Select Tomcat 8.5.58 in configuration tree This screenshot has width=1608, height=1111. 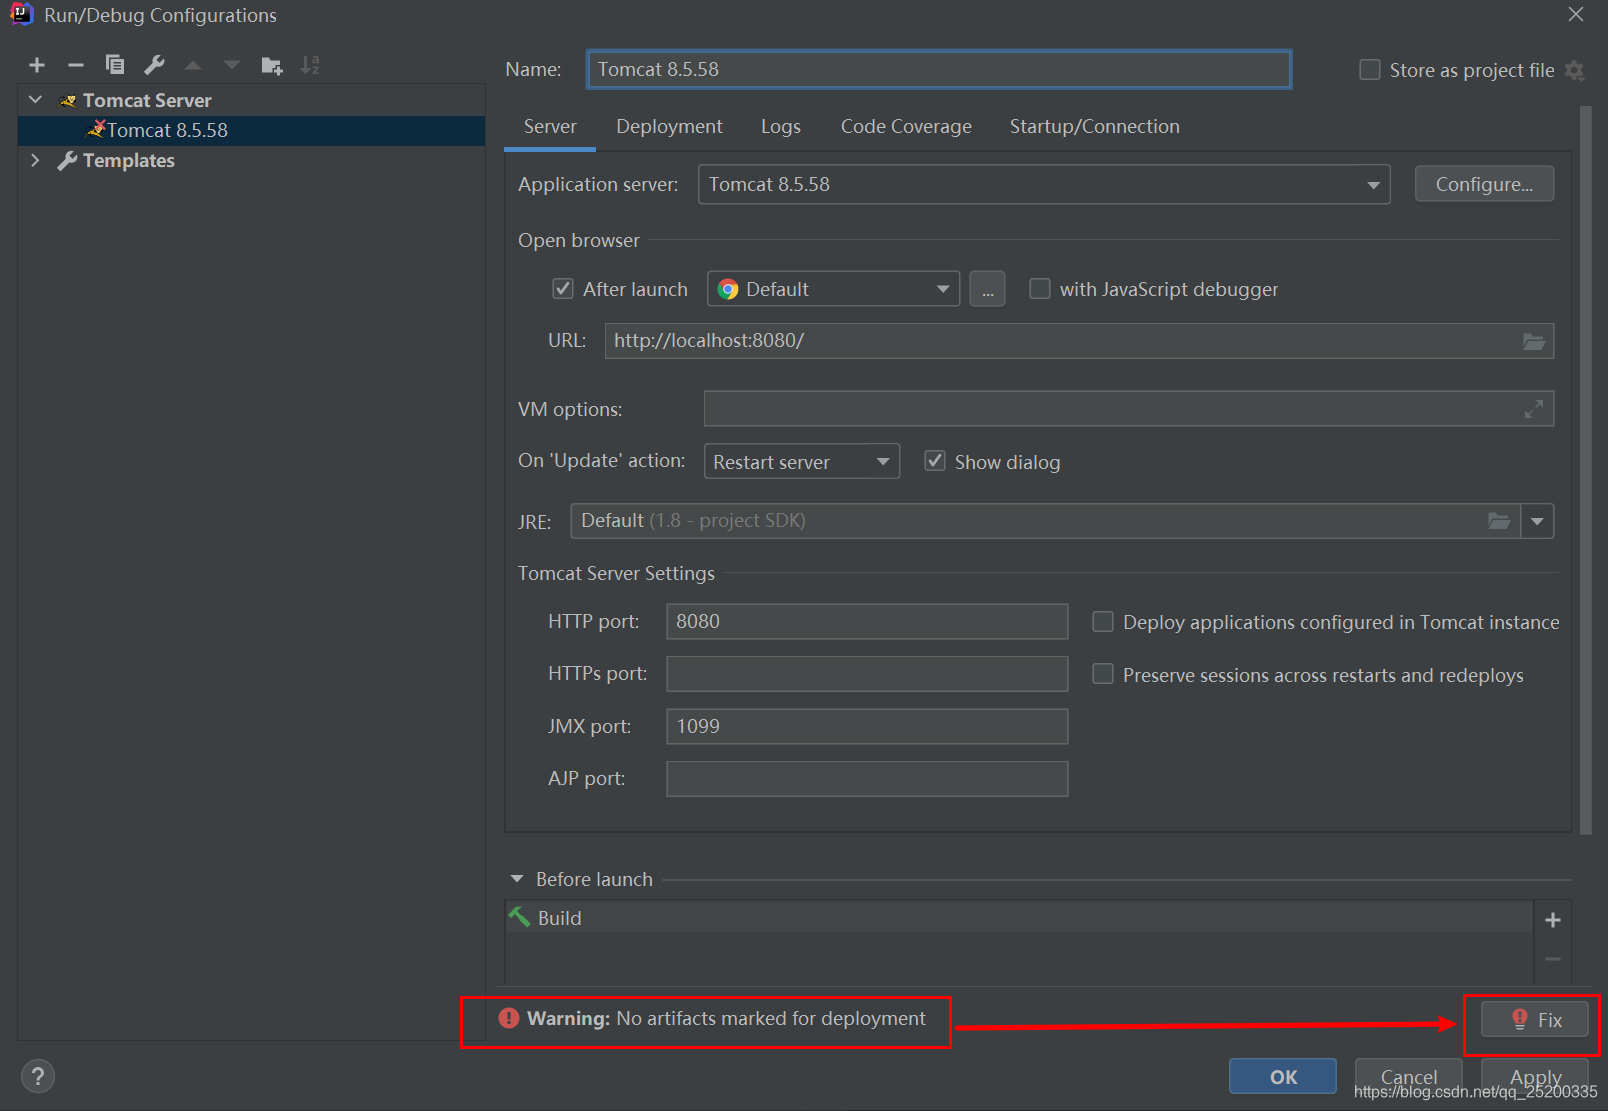pos(251,130)
